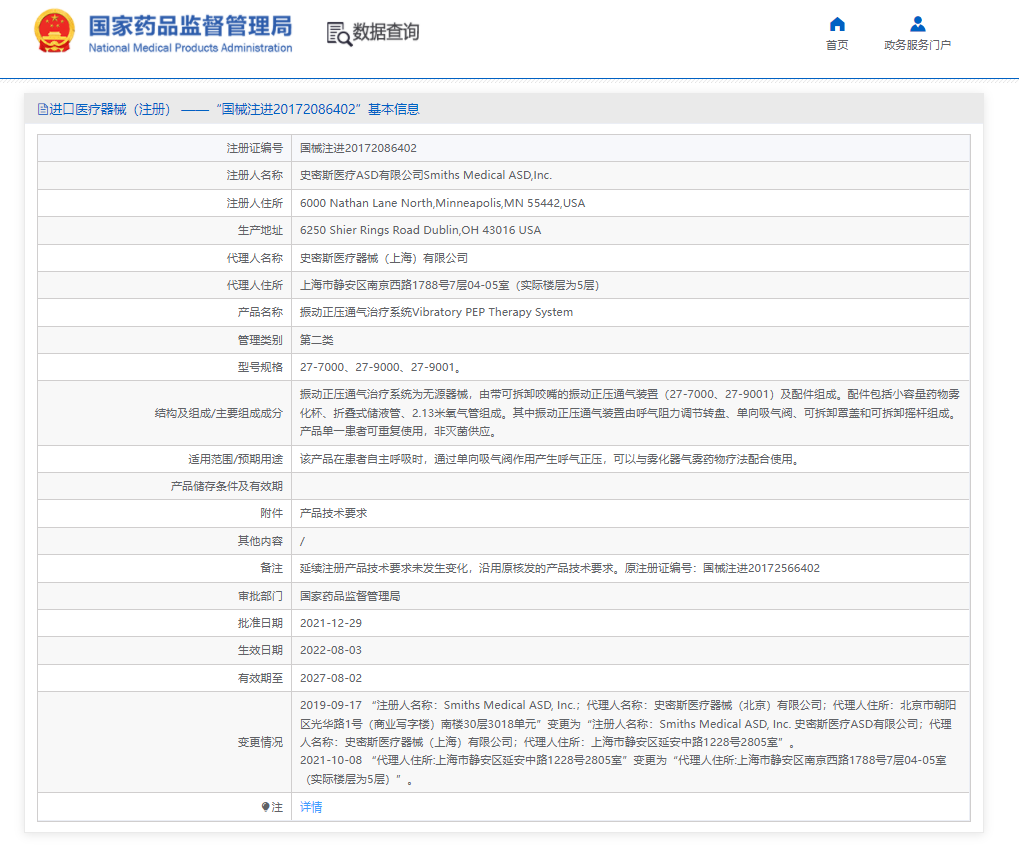
Task: Click the slash value under 其他内容
Action: [302, 541]
